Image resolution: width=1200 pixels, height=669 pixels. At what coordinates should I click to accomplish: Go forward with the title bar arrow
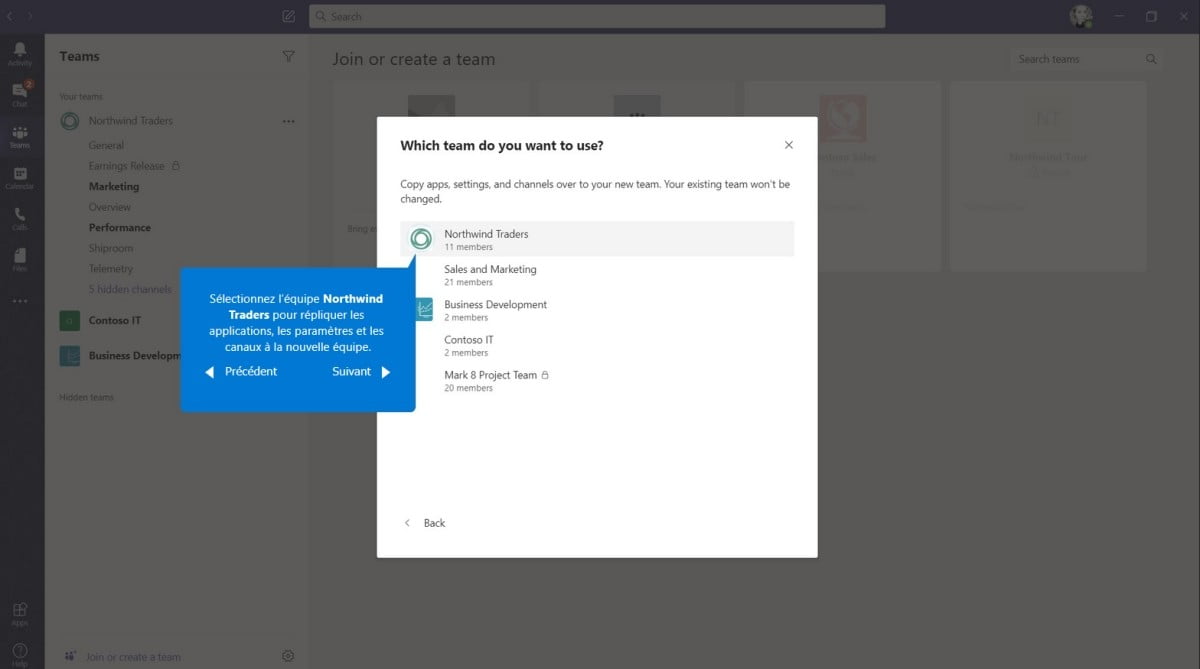(30, 16)
